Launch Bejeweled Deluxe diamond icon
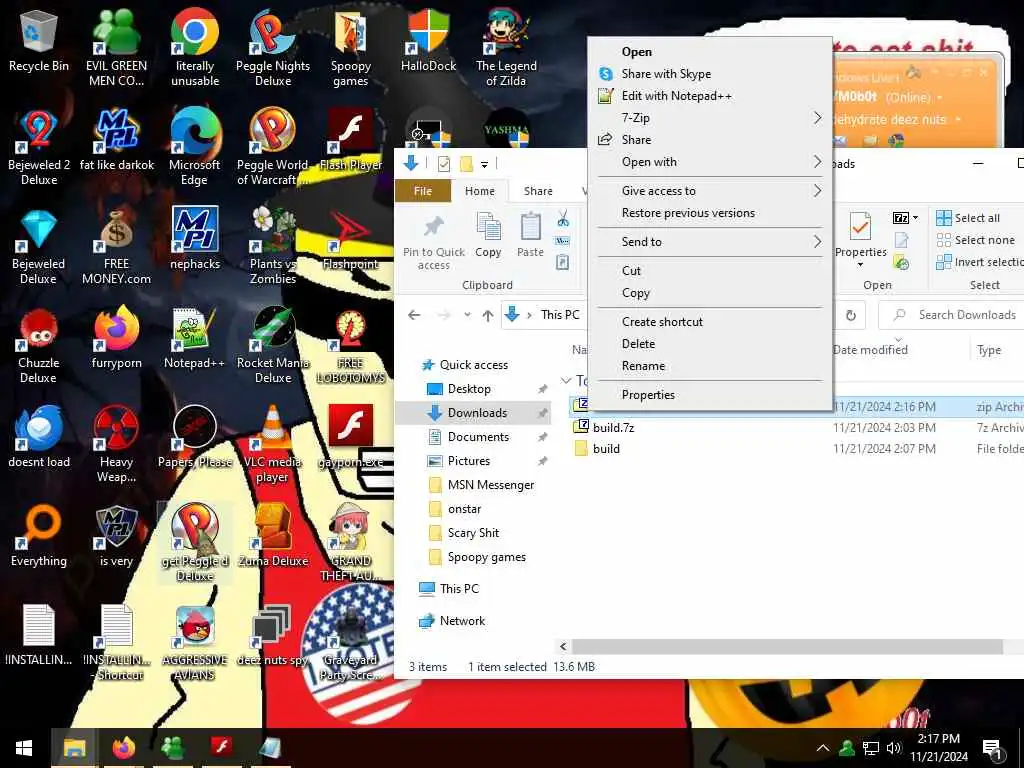 (39, 246)
